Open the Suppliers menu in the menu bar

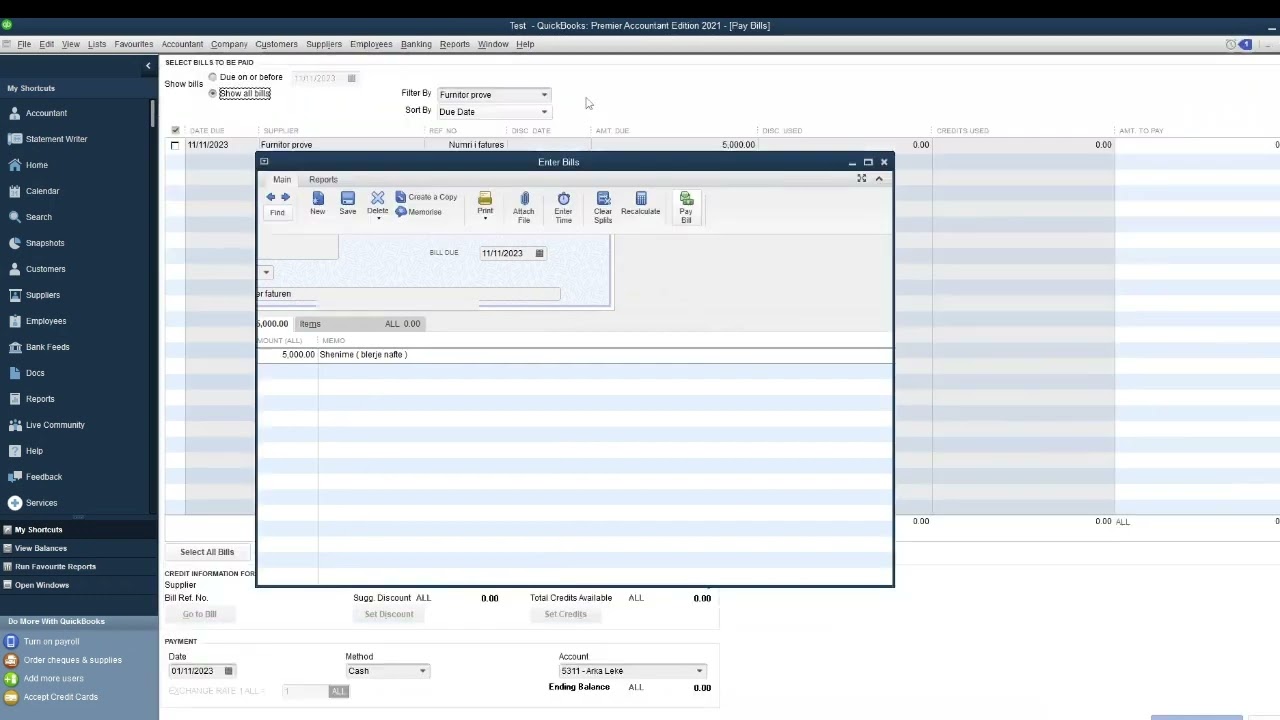point(324,44)
